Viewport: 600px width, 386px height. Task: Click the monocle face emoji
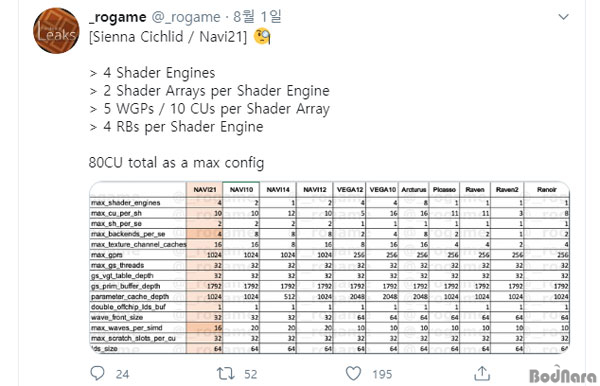[262, 36]
